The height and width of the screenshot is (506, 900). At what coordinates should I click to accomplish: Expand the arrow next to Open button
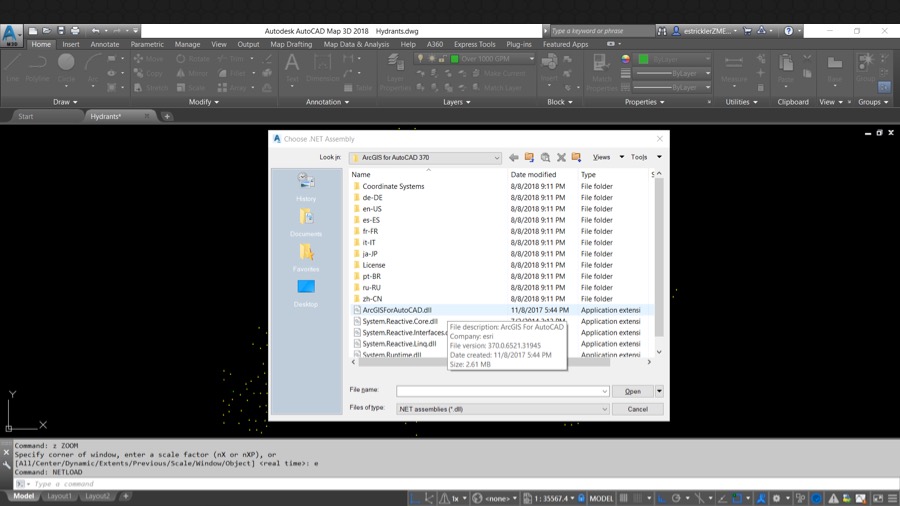659,391
